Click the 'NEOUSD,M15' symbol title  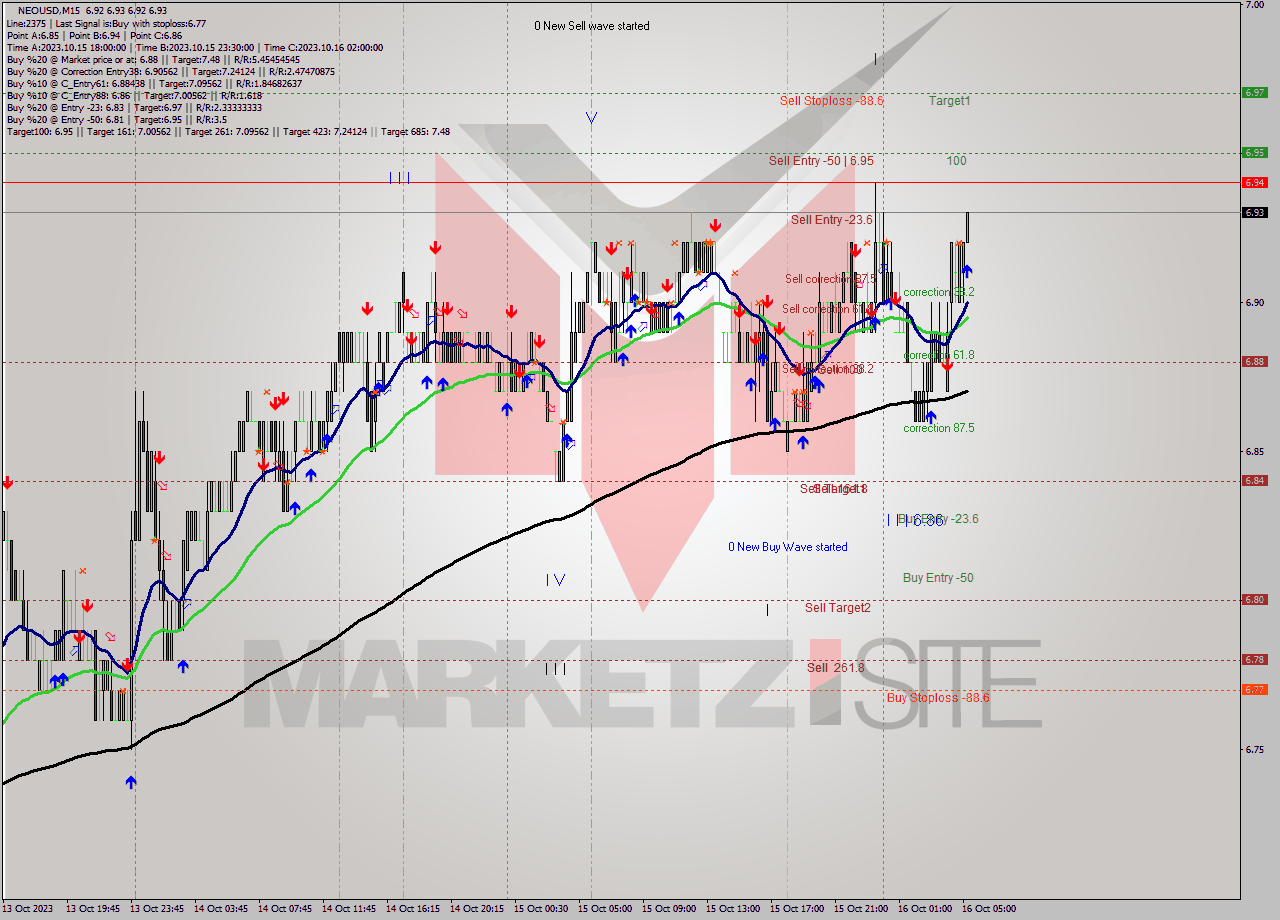click(x=48, y=10)
